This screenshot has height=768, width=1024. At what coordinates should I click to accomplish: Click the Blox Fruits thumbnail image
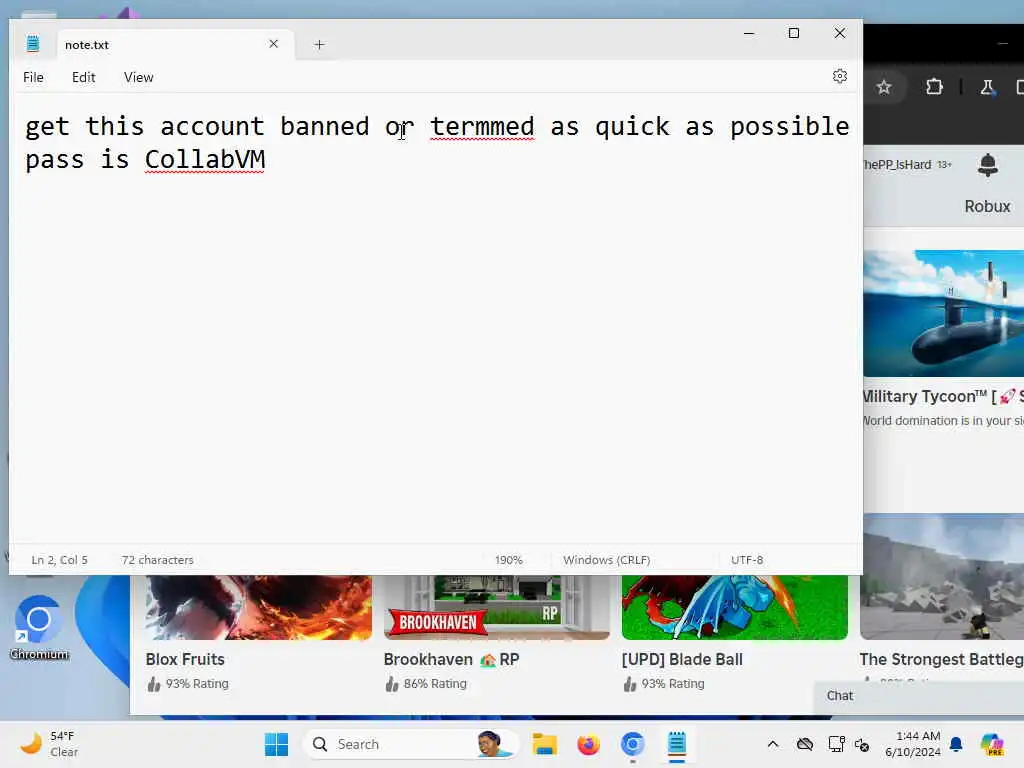pyautogui.click(x=259, y=607)
